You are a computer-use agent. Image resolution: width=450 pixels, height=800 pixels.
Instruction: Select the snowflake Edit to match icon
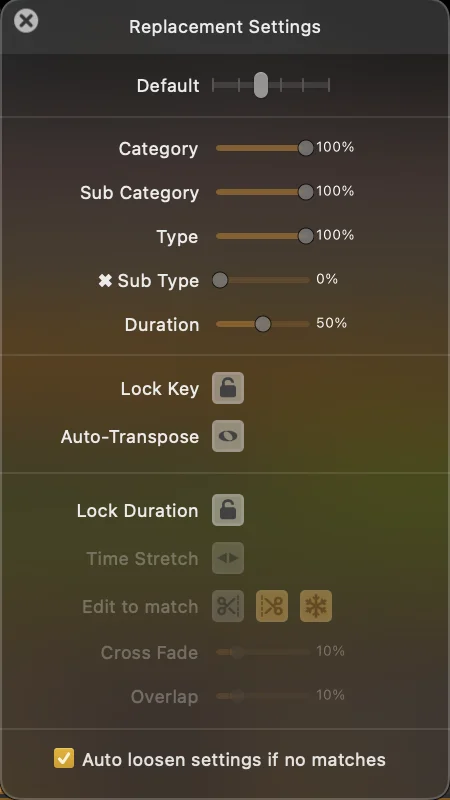click(x=316, y=606)
